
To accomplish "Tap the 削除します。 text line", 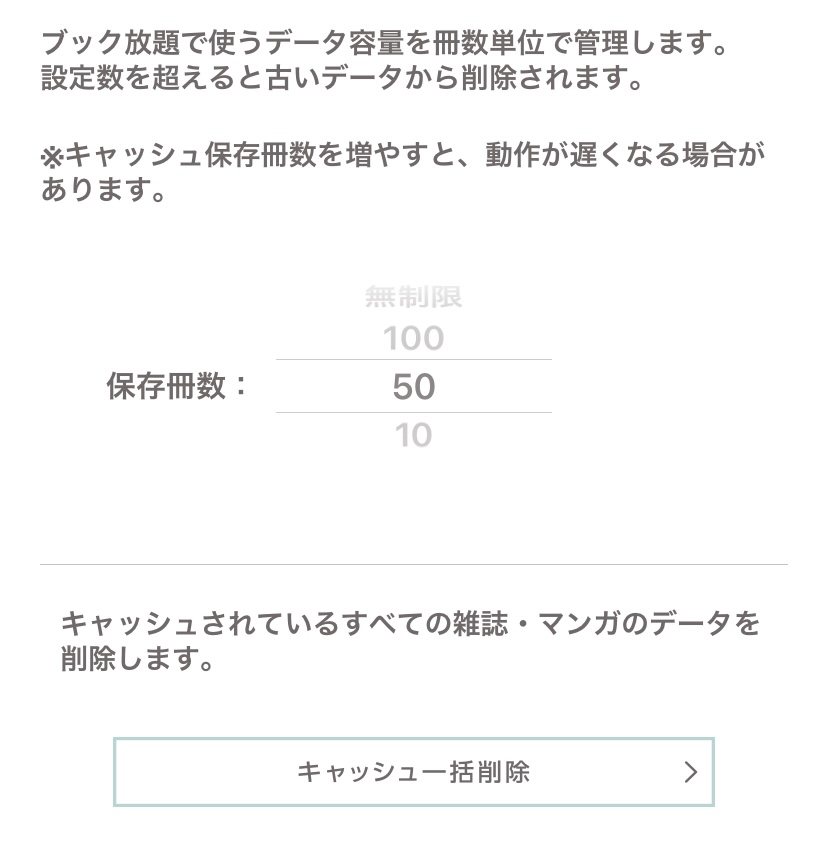I will point(137,658).
